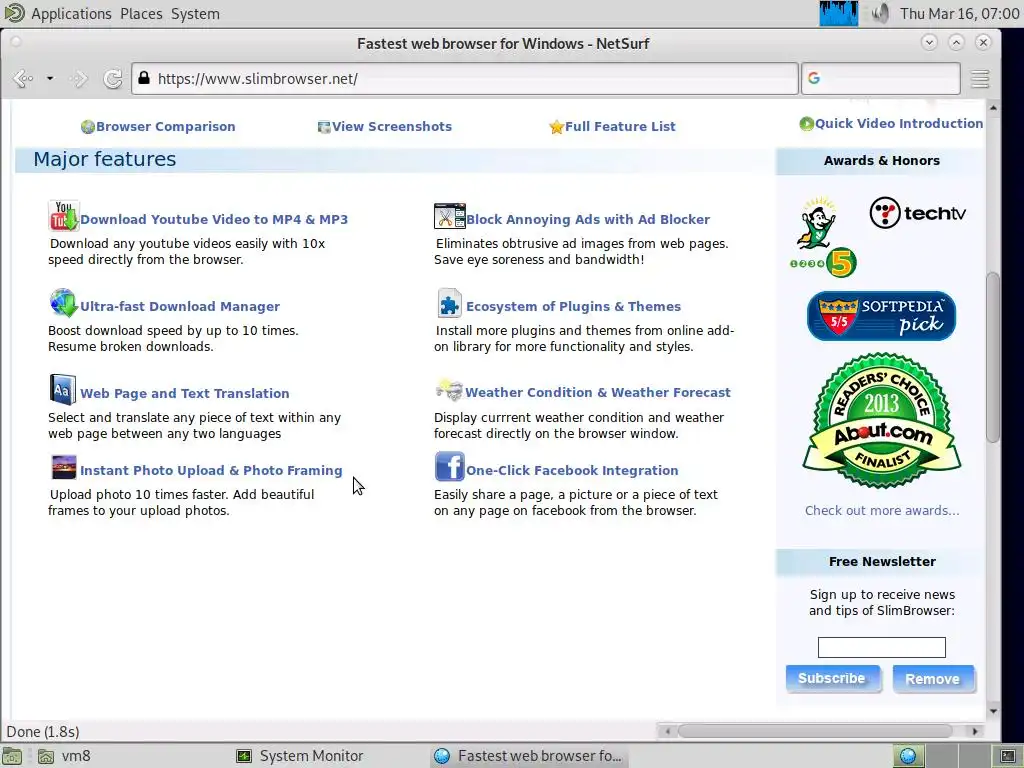Focus the URL address field
Screen dimensions: 1024x768
(x=464, y=79)
